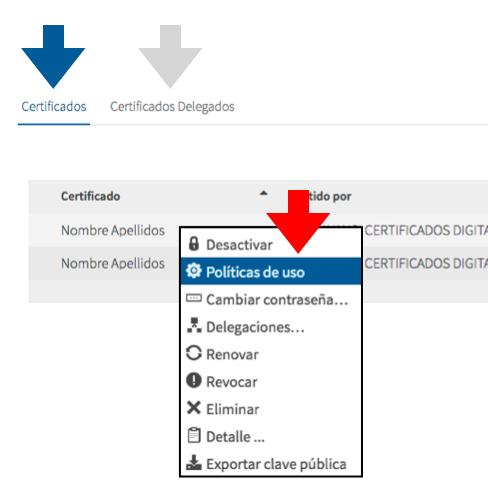Click the hierarchy icon beside Delegaciones
The height and width of the screenshot is (498, 488).
tap(194, 325)
